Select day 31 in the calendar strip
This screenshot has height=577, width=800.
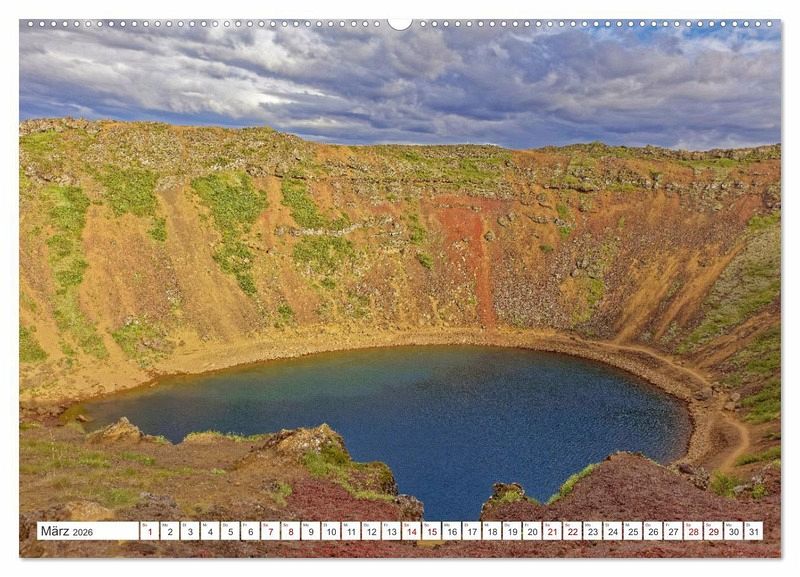click(x=754, y=531)
